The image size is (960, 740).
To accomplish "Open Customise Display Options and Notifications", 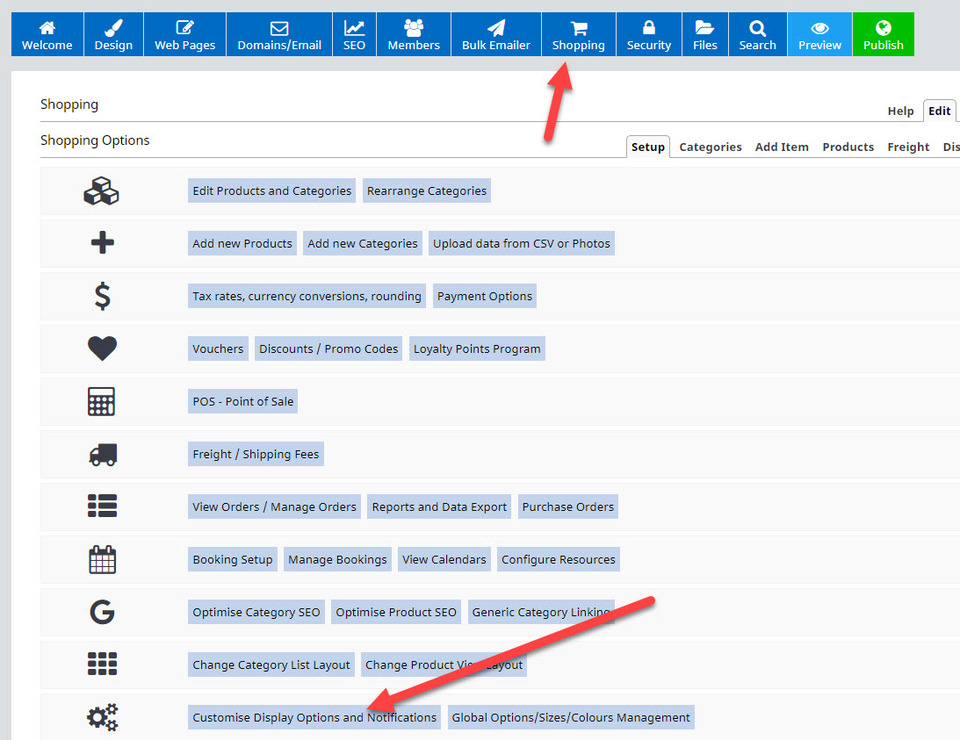I will click(314, 717).
